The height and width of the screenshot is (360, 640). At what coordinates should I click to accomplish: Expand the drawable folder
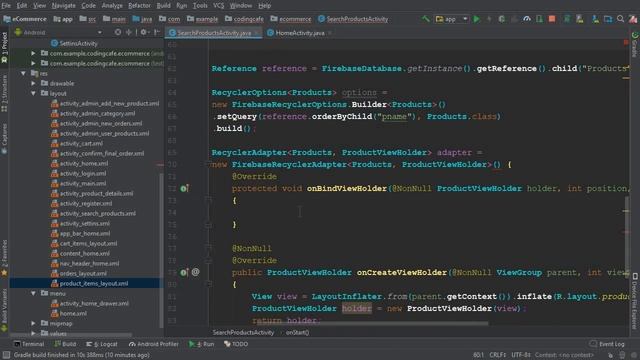point(33,83)
